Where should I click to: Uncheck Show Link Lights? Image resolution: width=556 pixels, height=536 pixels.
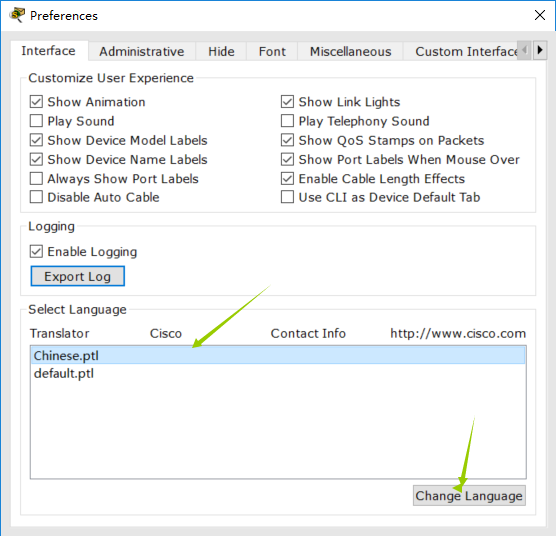point(287,102)
